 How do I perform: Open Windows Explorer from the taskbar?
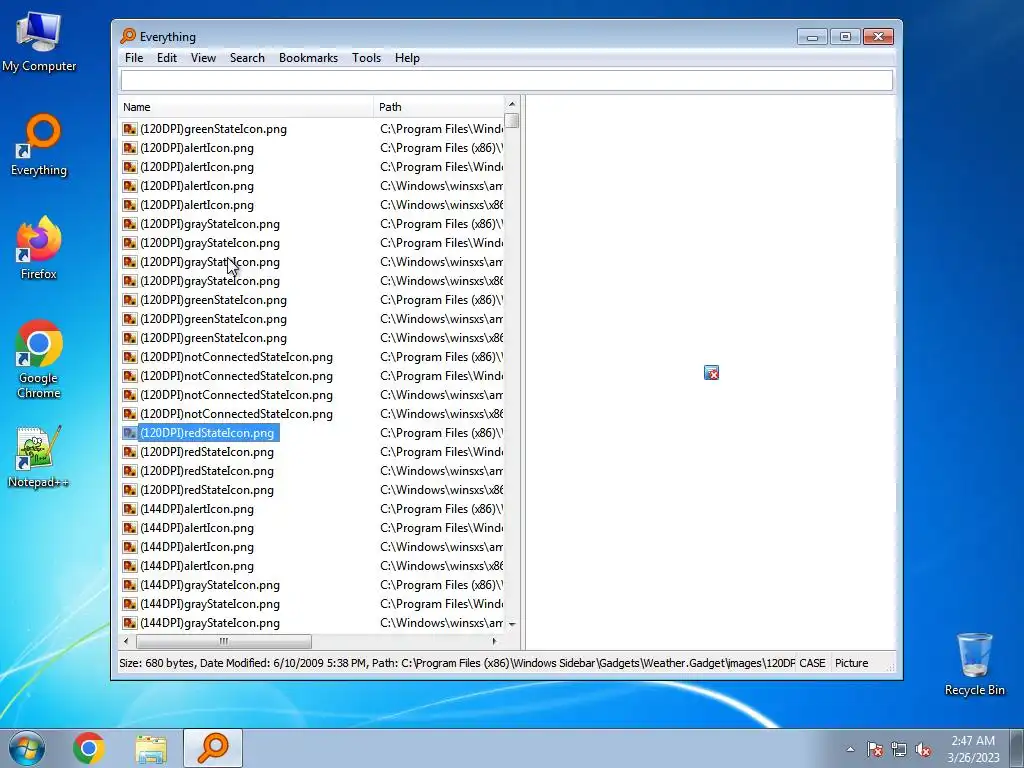click(151, 748)
